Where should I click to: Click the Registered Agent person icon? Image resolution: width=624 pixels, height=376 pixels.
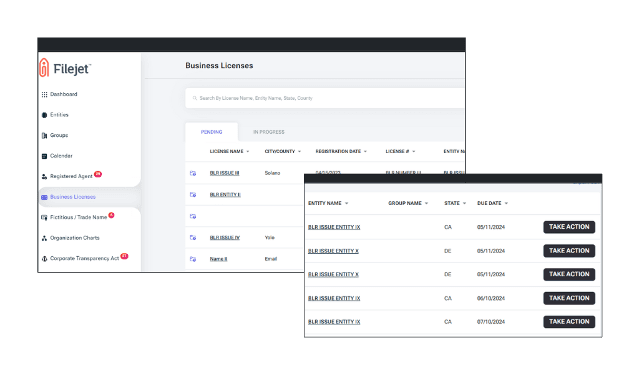pyautogui.click(x=44, y=177)
